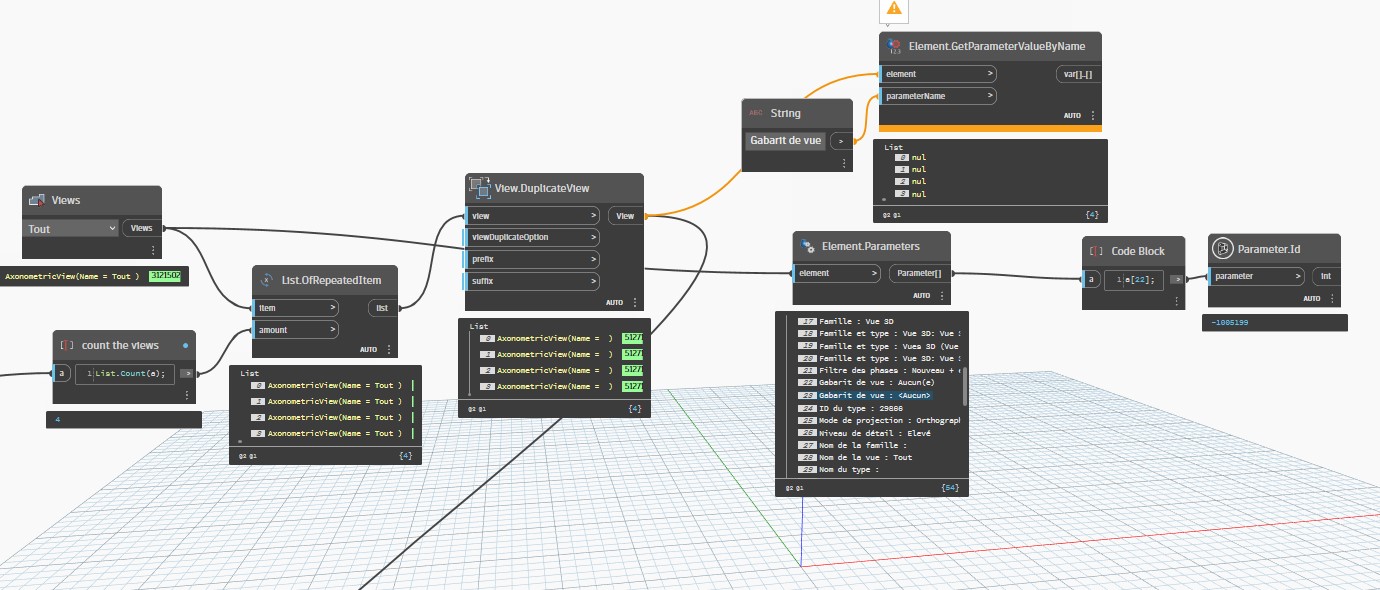Open the String node three-dot menu
This screenshot has height=590, width=1380.
844,163
